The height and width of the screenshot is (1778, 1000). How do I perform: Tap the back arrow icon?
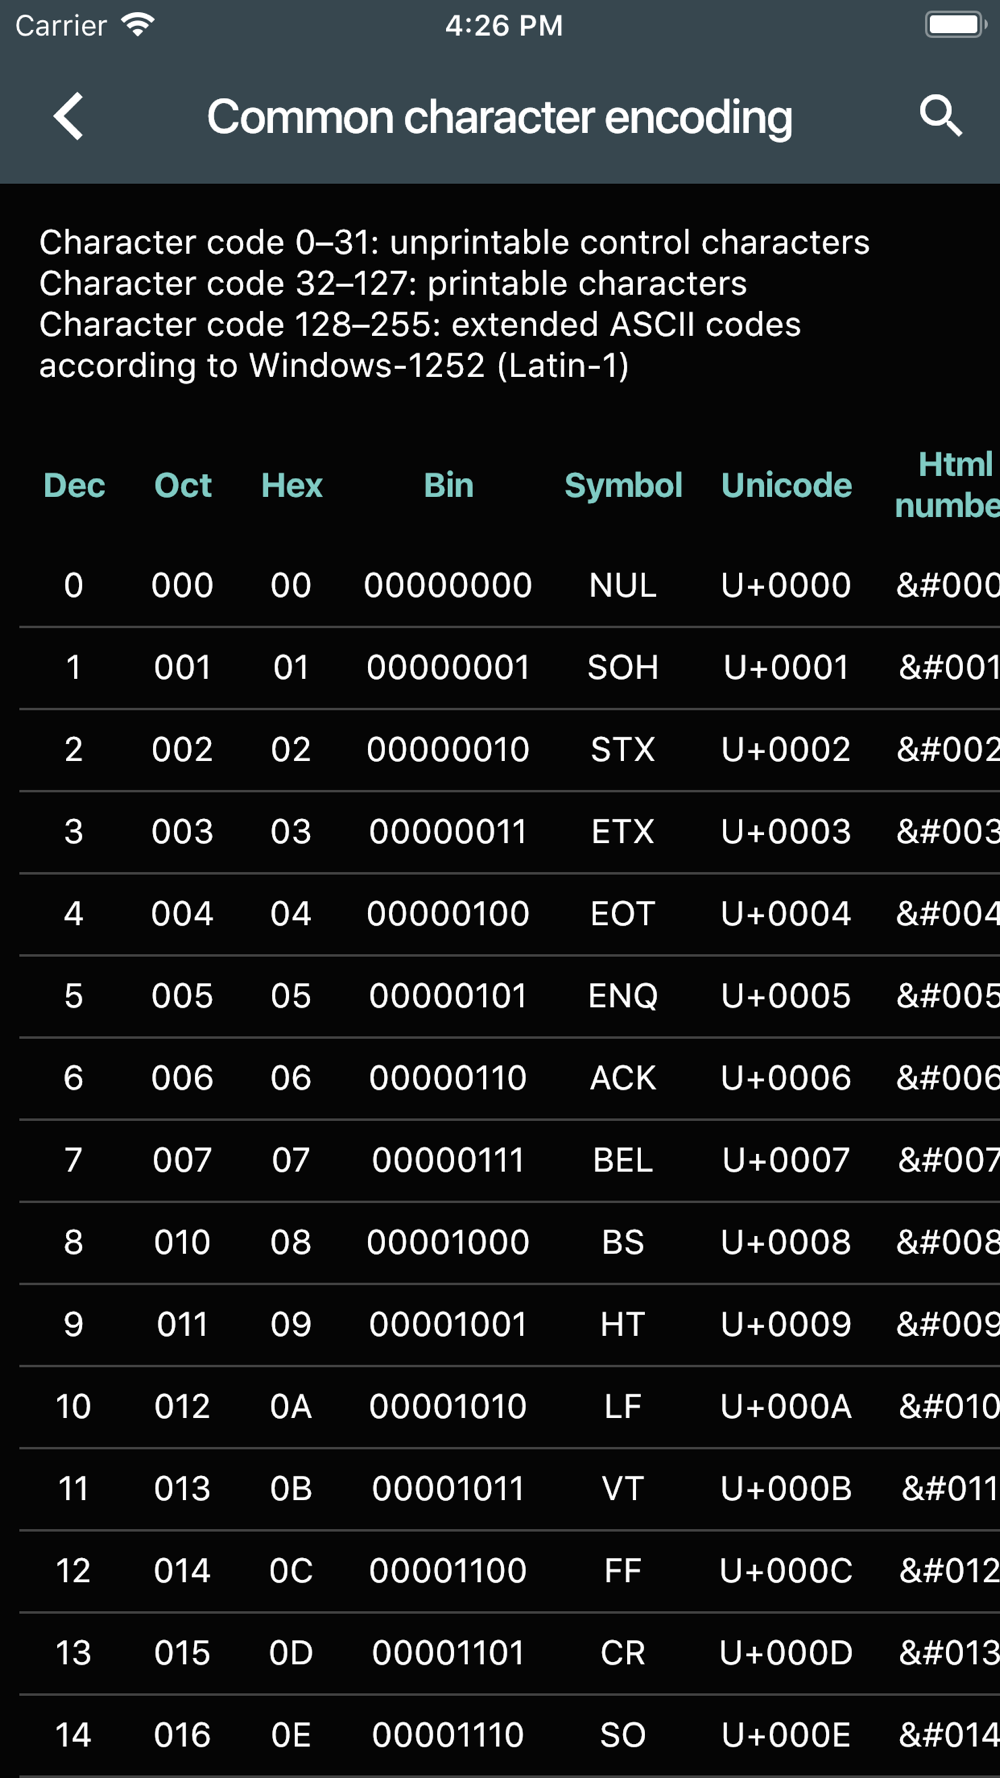(x=68, y=117)
